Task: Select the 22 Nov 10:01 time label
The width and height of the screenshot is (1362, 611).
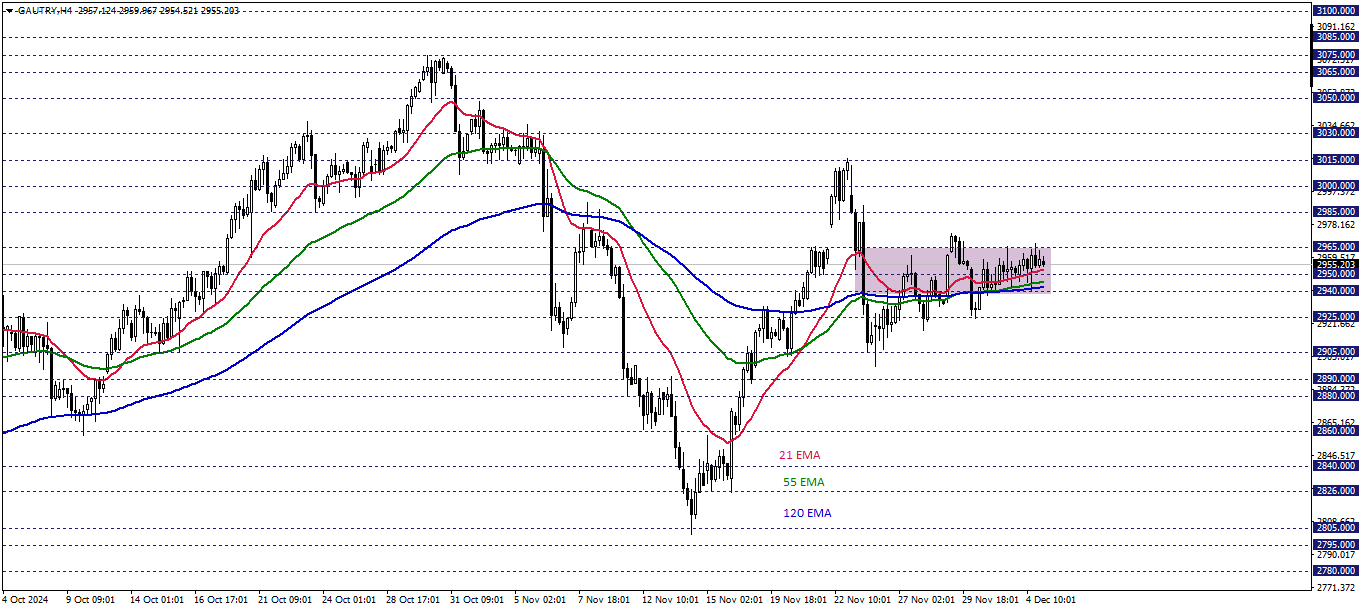Action: (x=861, y=600)
